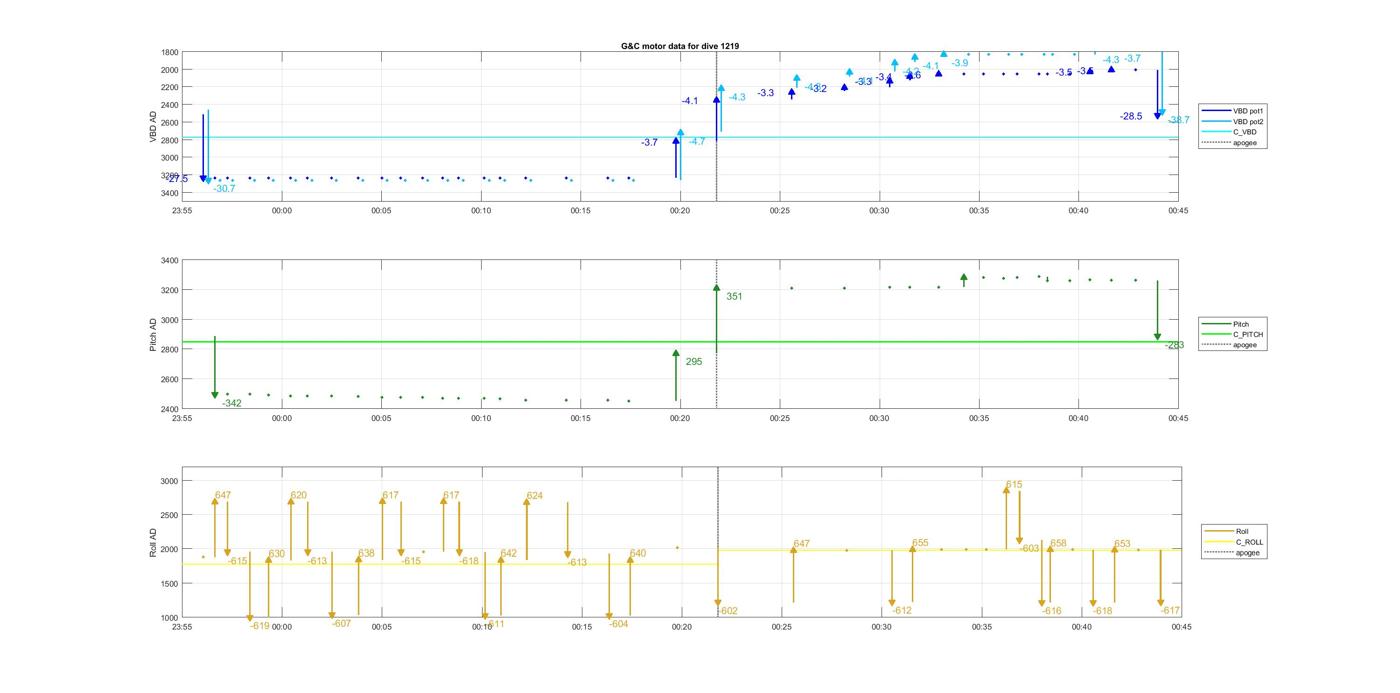
Task: Click the '00:35' time tick under the Pitch plot
Action: pos(979,417)
